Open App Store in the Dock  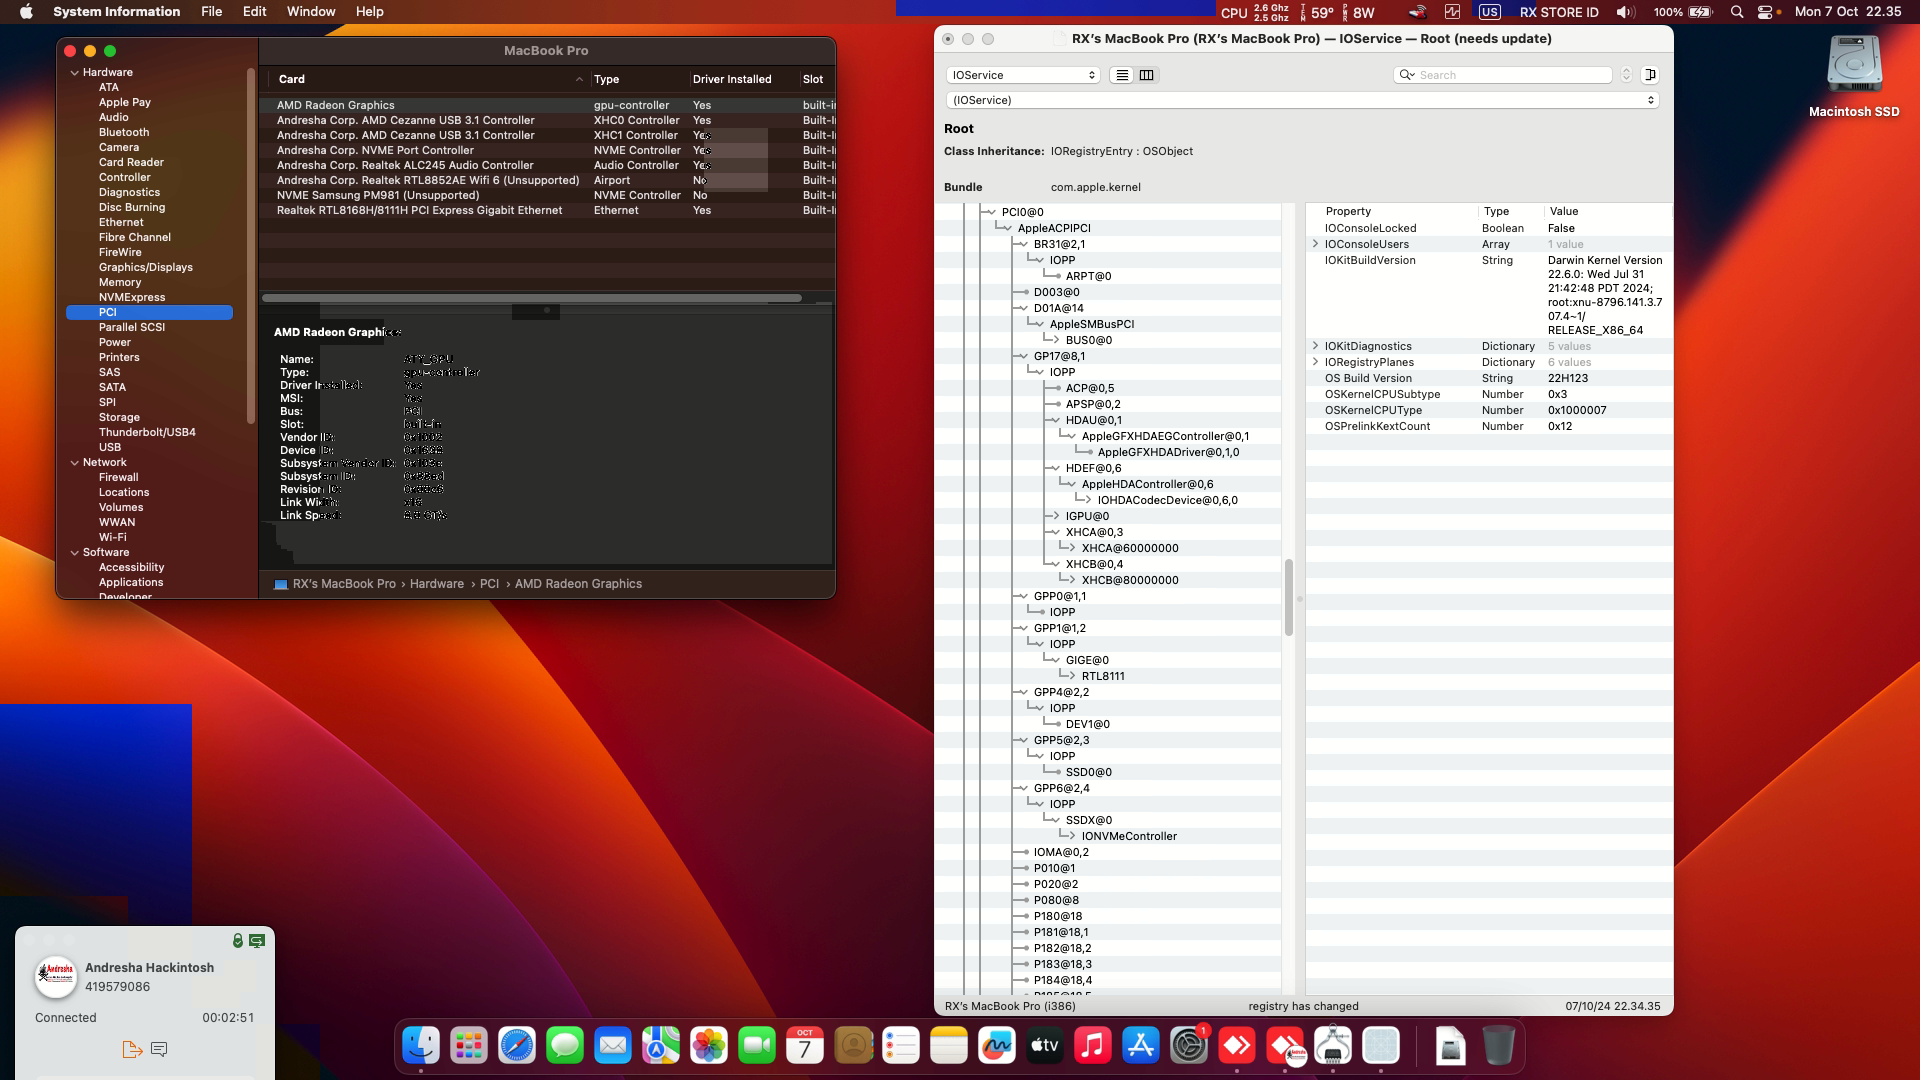click(1141, 1046)
